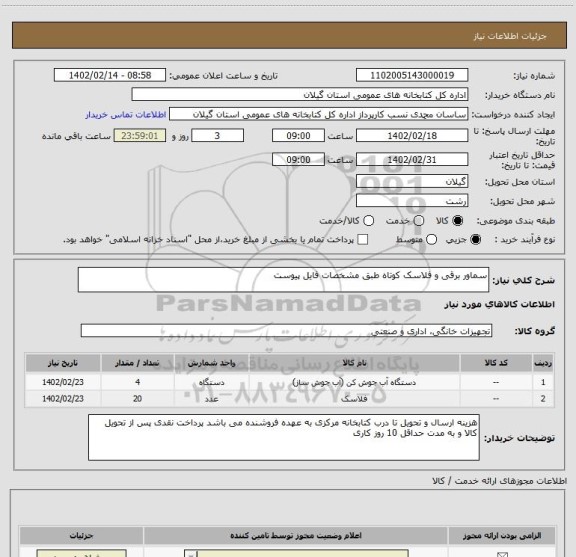Screen dimensions: 576x557
Task: Click the days remaining field showing 3
Action: 217,136
